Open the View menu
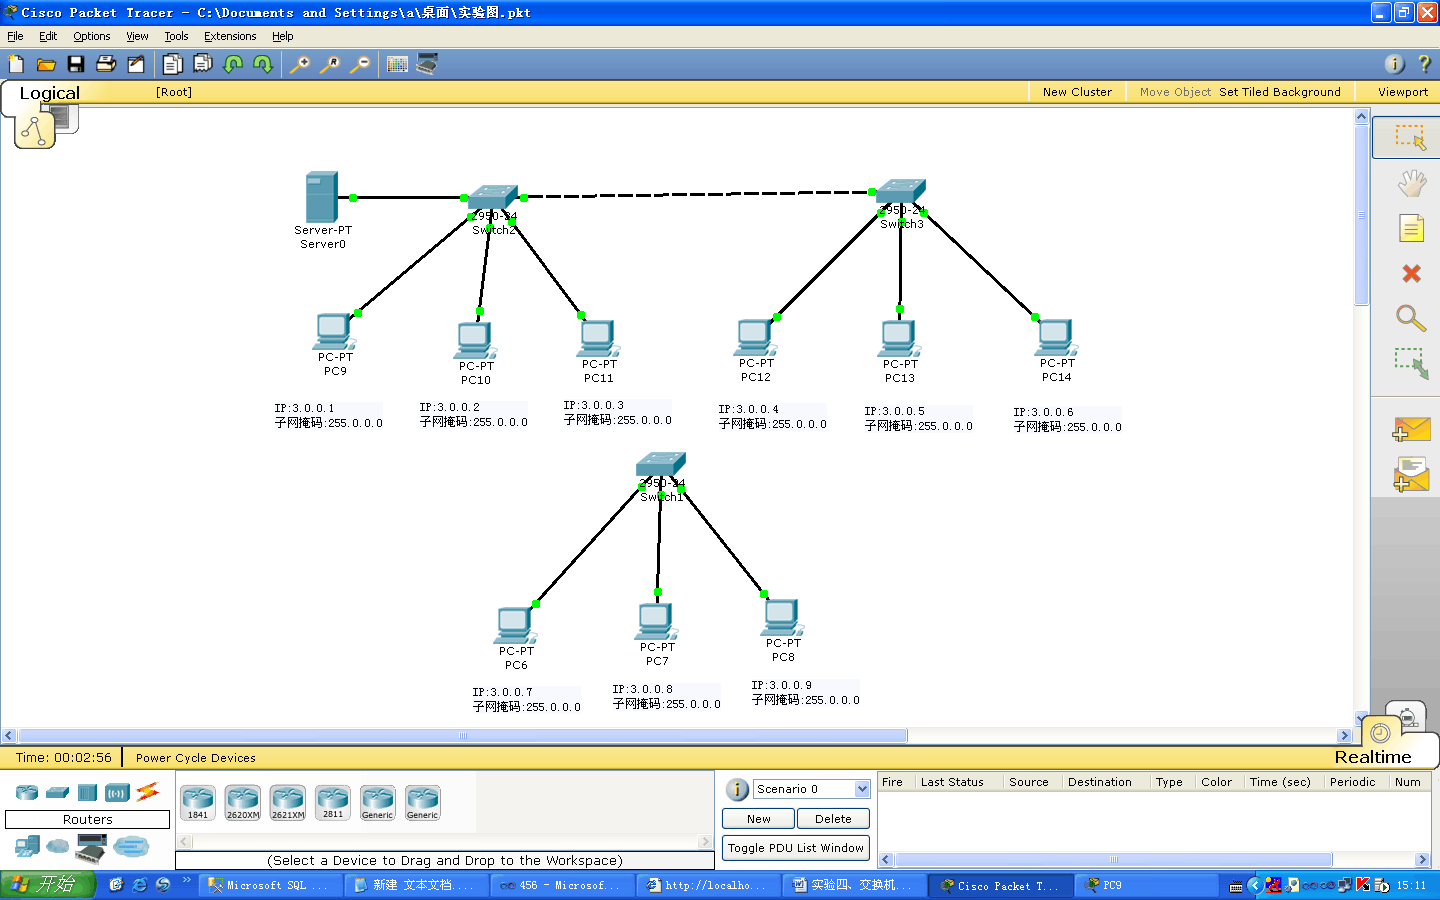The width and height of the screenshot is (1440, 900). pyautogui.click(x=137, y=36)
